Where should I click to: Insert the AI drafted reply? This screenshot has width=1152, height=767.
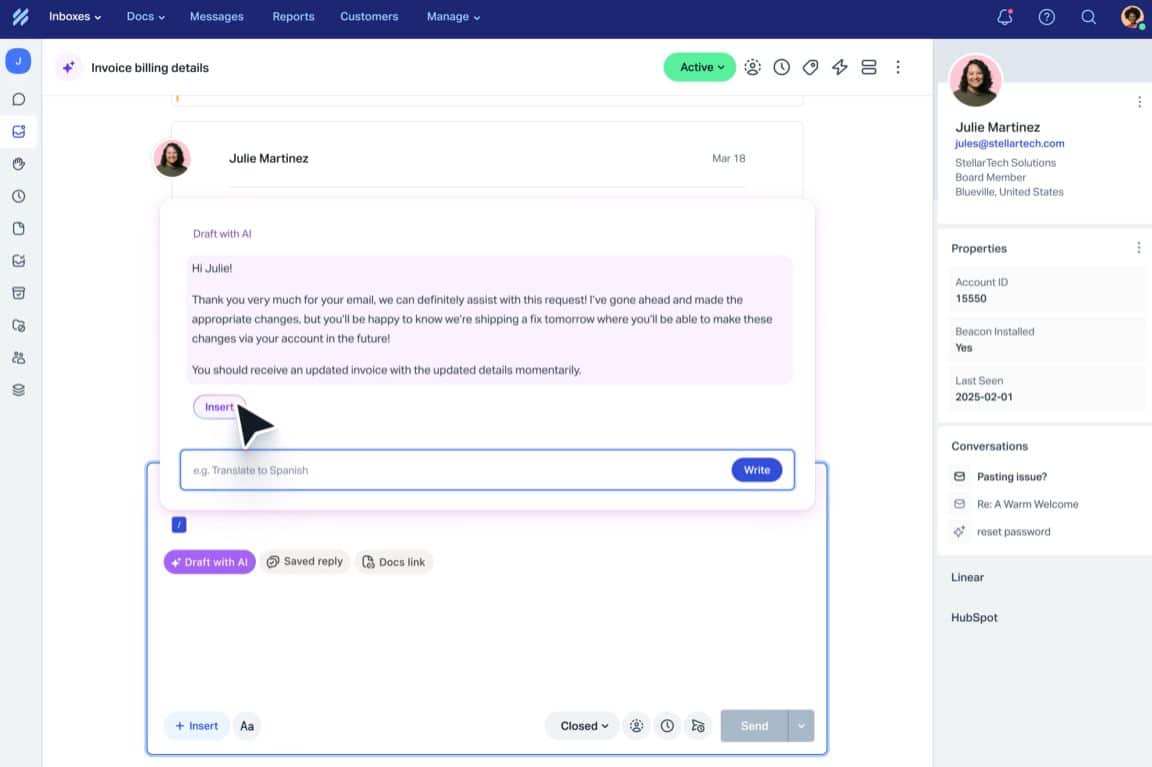click(219, 406)
